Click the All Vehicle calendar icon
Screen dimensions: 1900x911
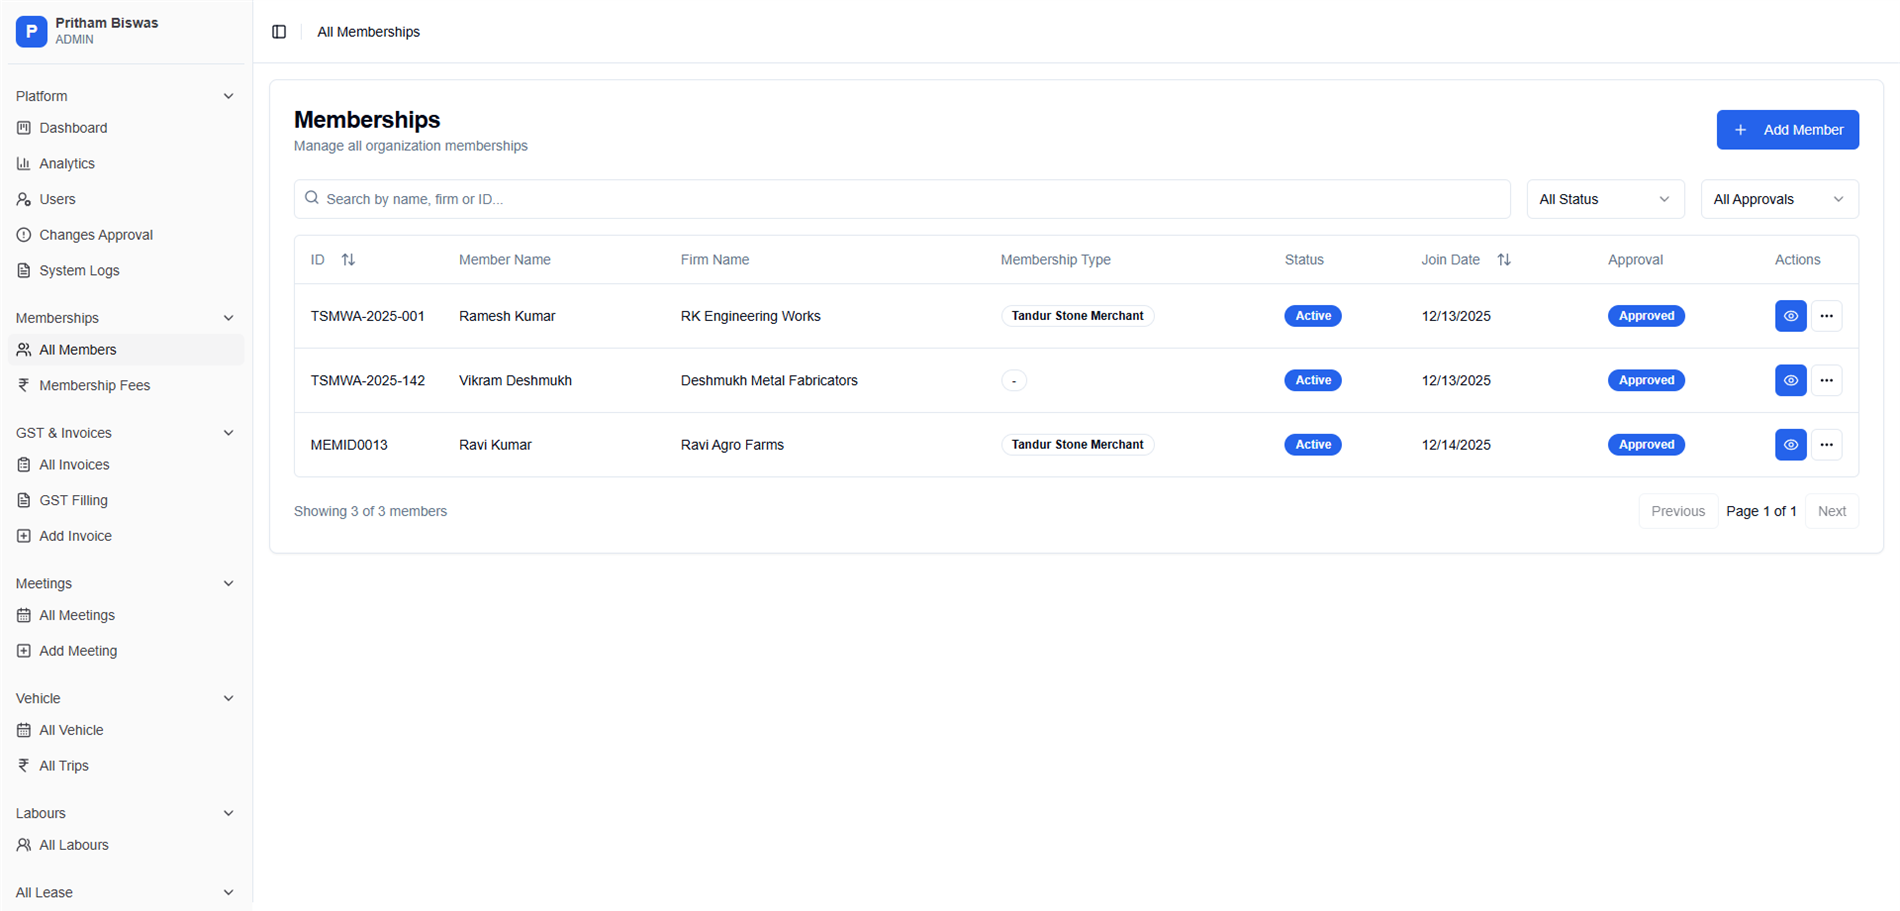coord(24,730)
